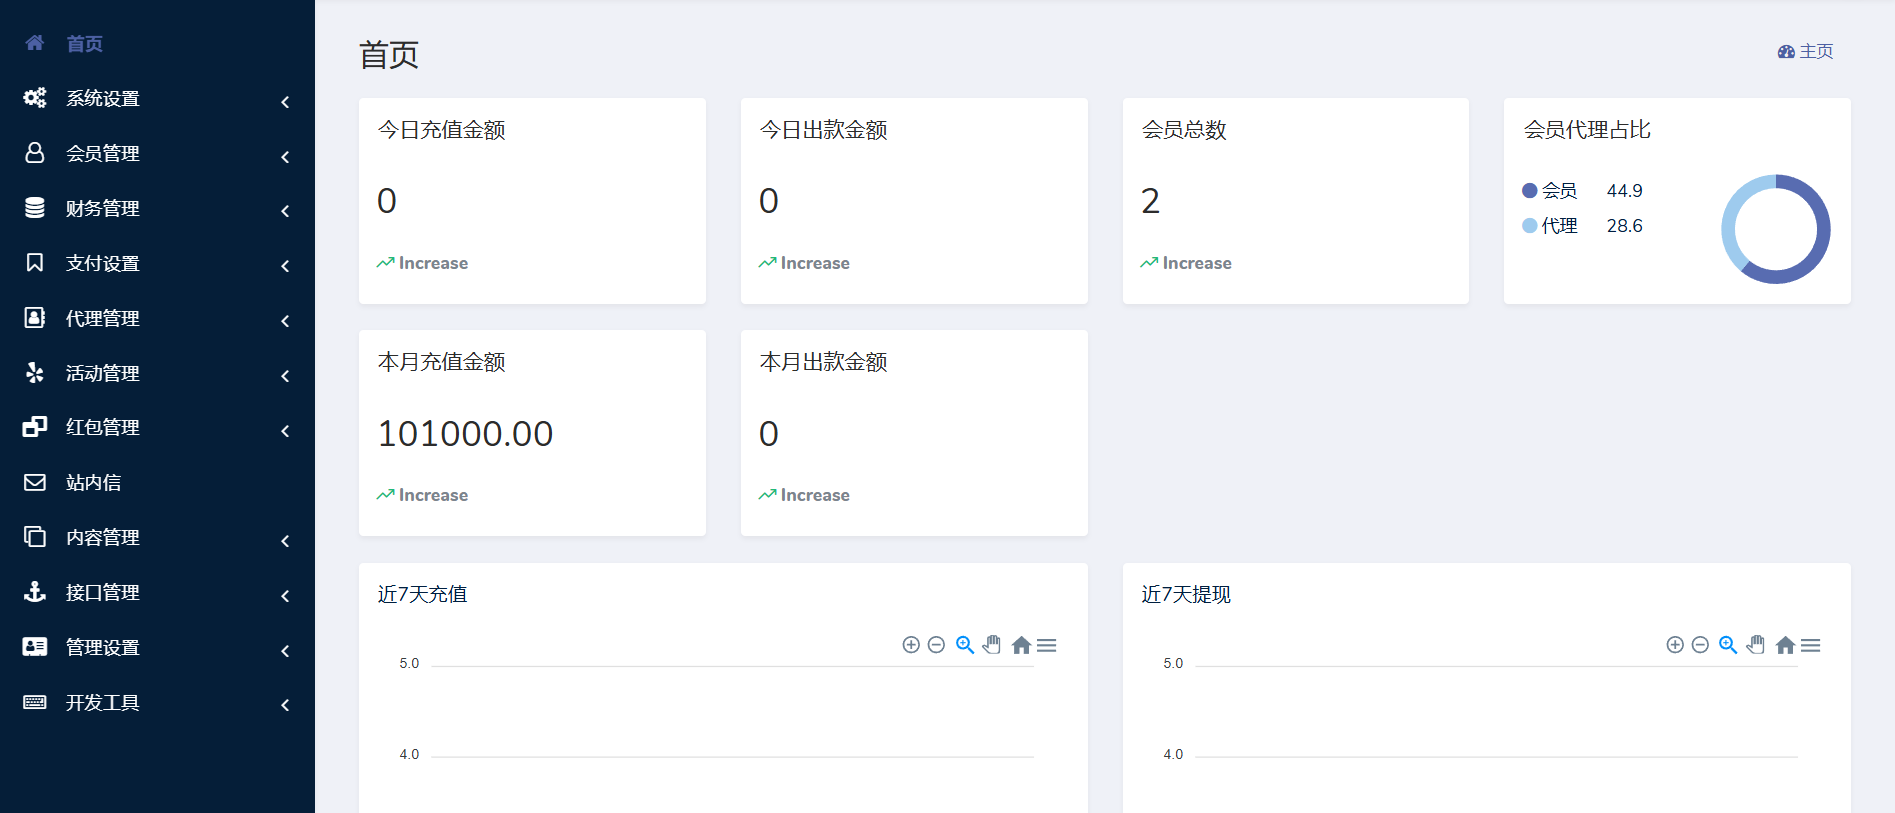Open the 财务管理 menu label

pos(103,208)
